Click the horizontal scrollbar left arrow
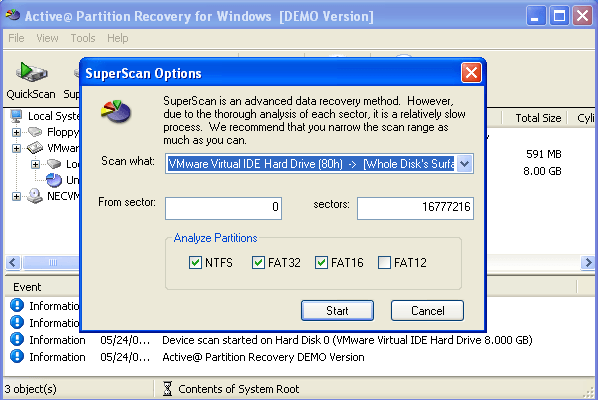 coord(13,262)
